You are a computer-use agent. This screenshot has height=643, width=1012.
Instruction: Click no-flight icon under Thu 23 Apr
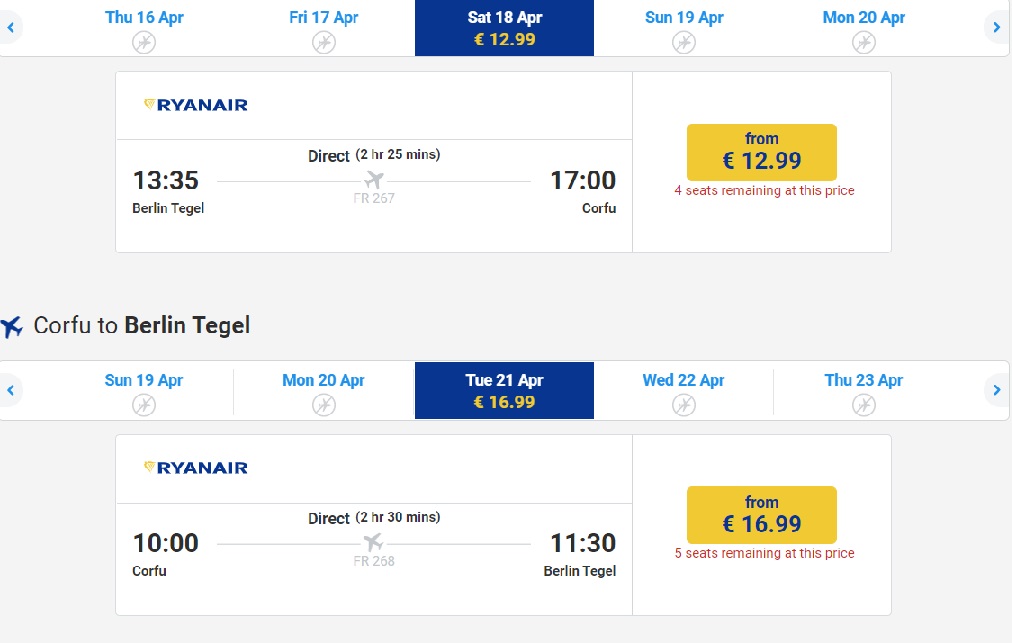(864, 405)
